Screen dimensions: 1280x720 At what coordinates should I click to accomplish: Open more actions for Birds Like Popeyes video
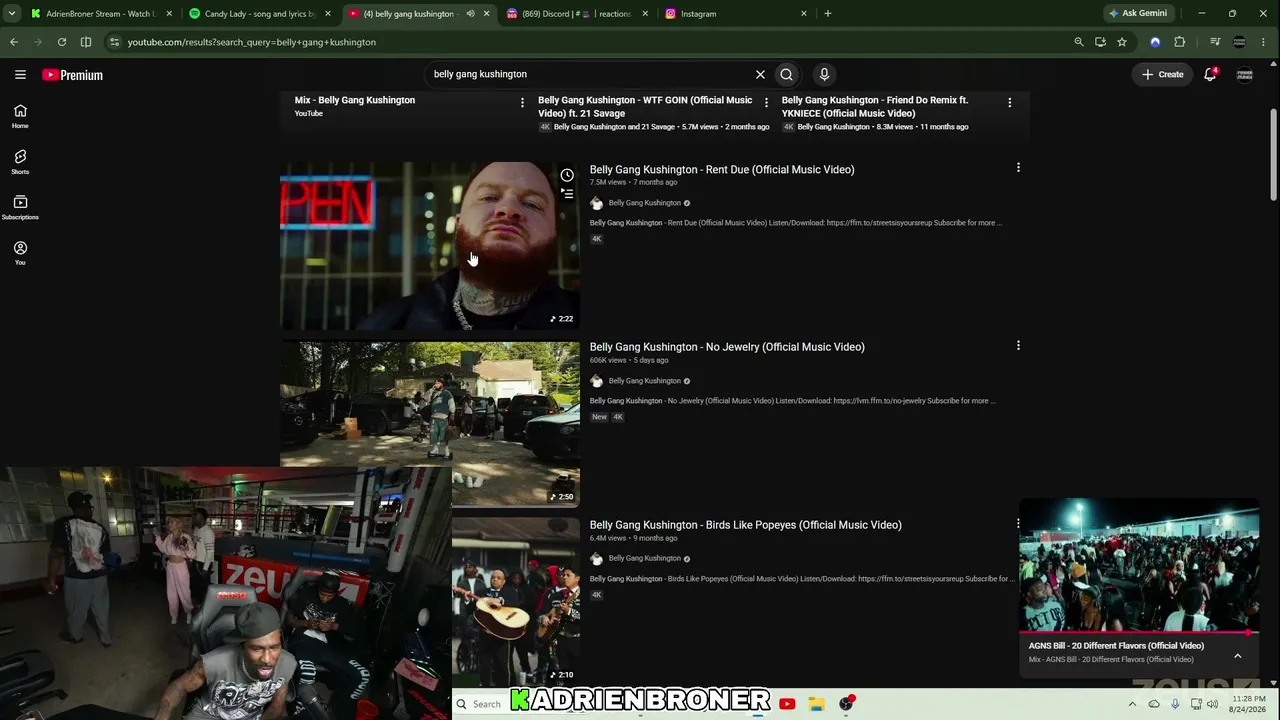[x=1018, y=524]
